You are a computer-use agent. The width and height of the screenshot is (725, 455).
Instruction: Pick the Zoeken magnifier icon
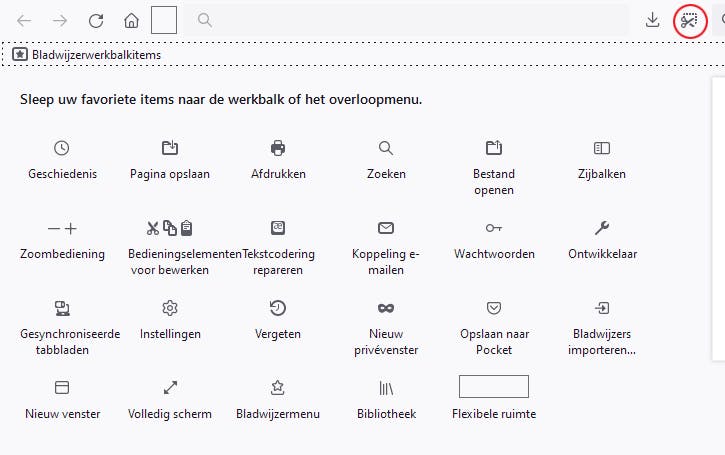pyautogui.click(x=386, y=148)
